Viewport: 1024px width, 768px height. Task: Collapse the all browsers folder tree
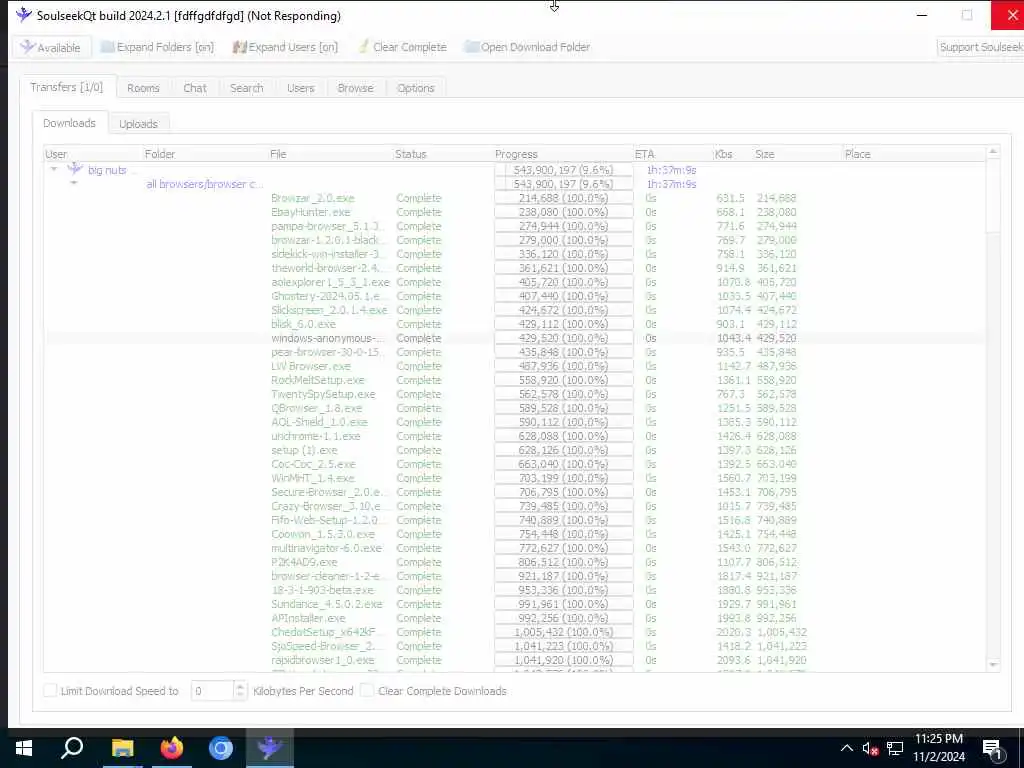click(x=74, y=183)
